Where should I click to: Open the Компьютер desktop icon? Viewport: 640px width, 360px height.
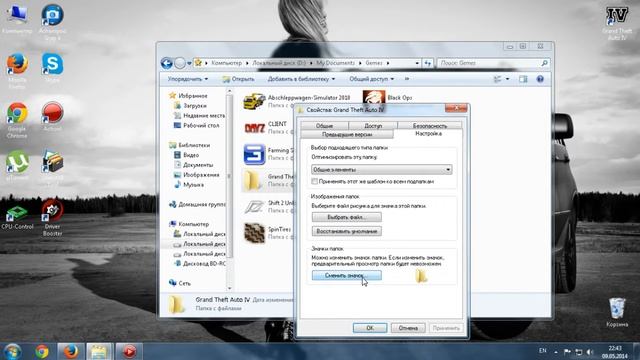[17, 19]
